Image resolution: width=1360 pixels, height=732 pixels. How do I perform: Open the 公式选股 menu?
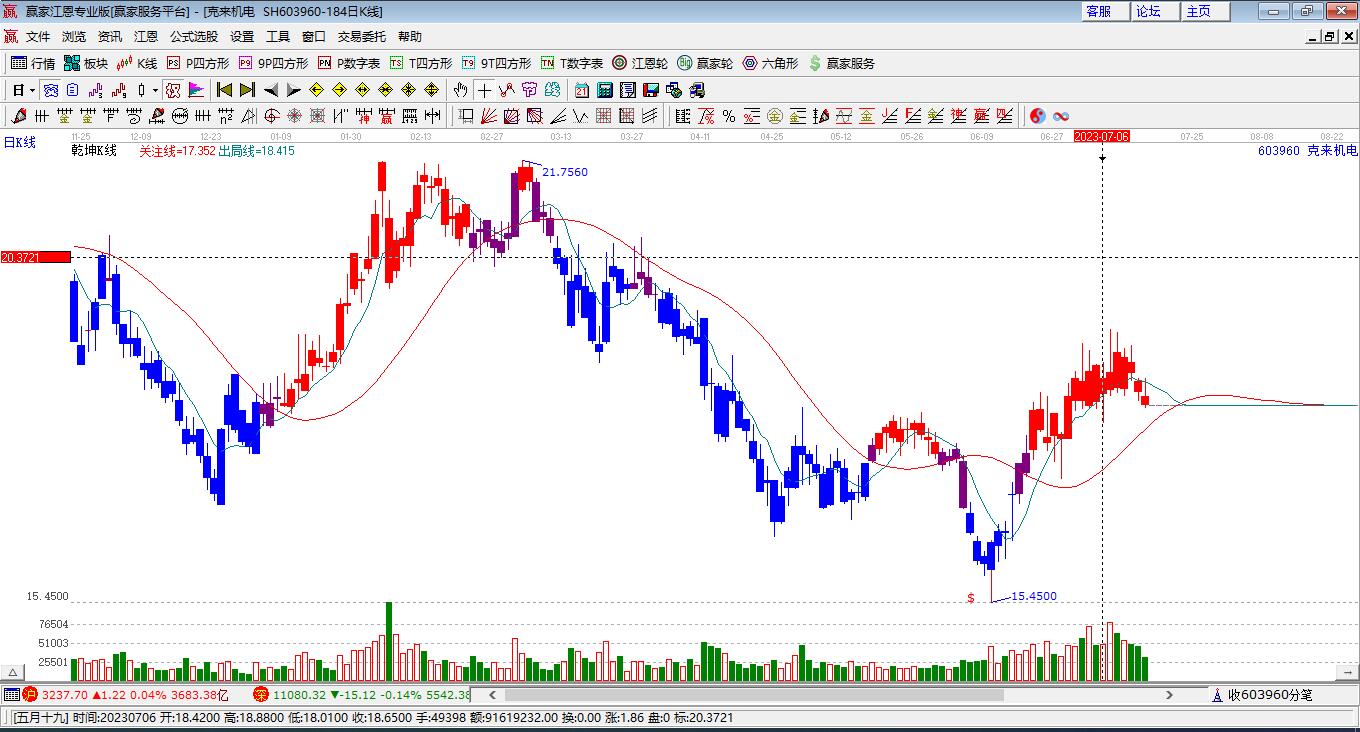pyautogui.click(x=194, y=36)
